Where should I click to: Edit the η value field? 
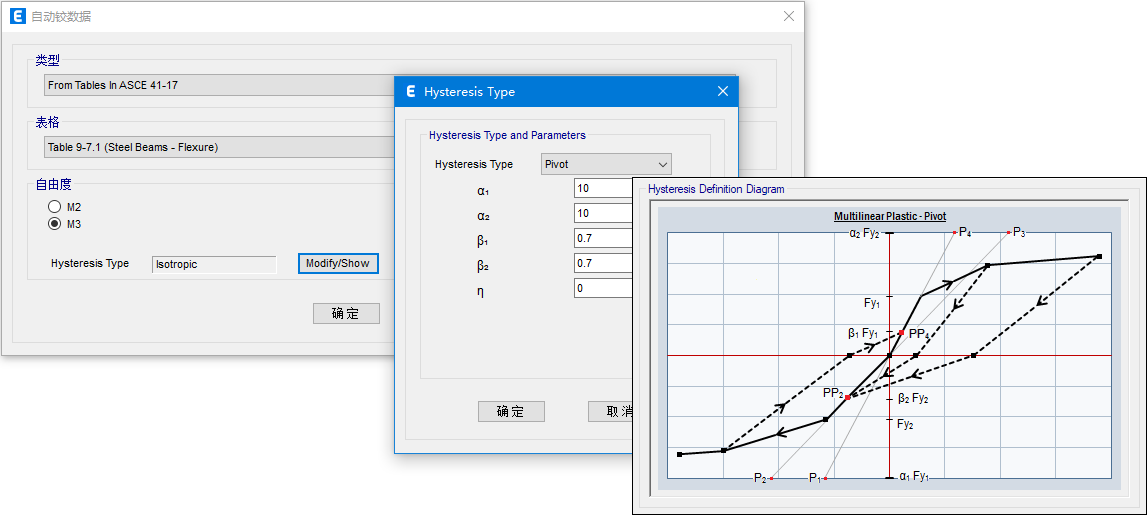(603, 288)
